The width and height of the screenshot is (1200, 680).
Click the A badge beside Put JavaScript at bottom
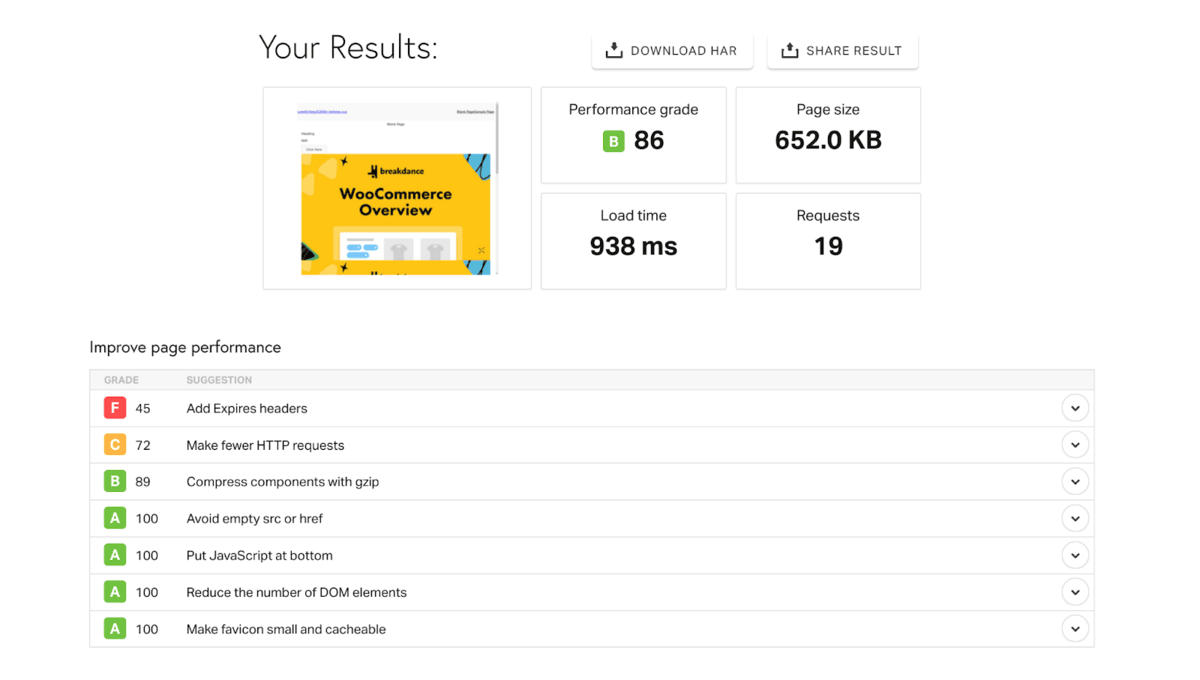[x=115, y=556]
